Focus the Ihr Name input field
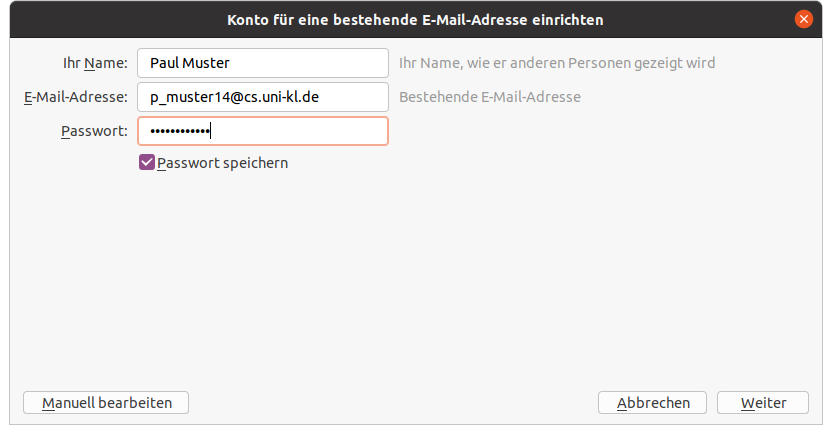This screenshot has width=832, height=434. click(x=262, y=63)
